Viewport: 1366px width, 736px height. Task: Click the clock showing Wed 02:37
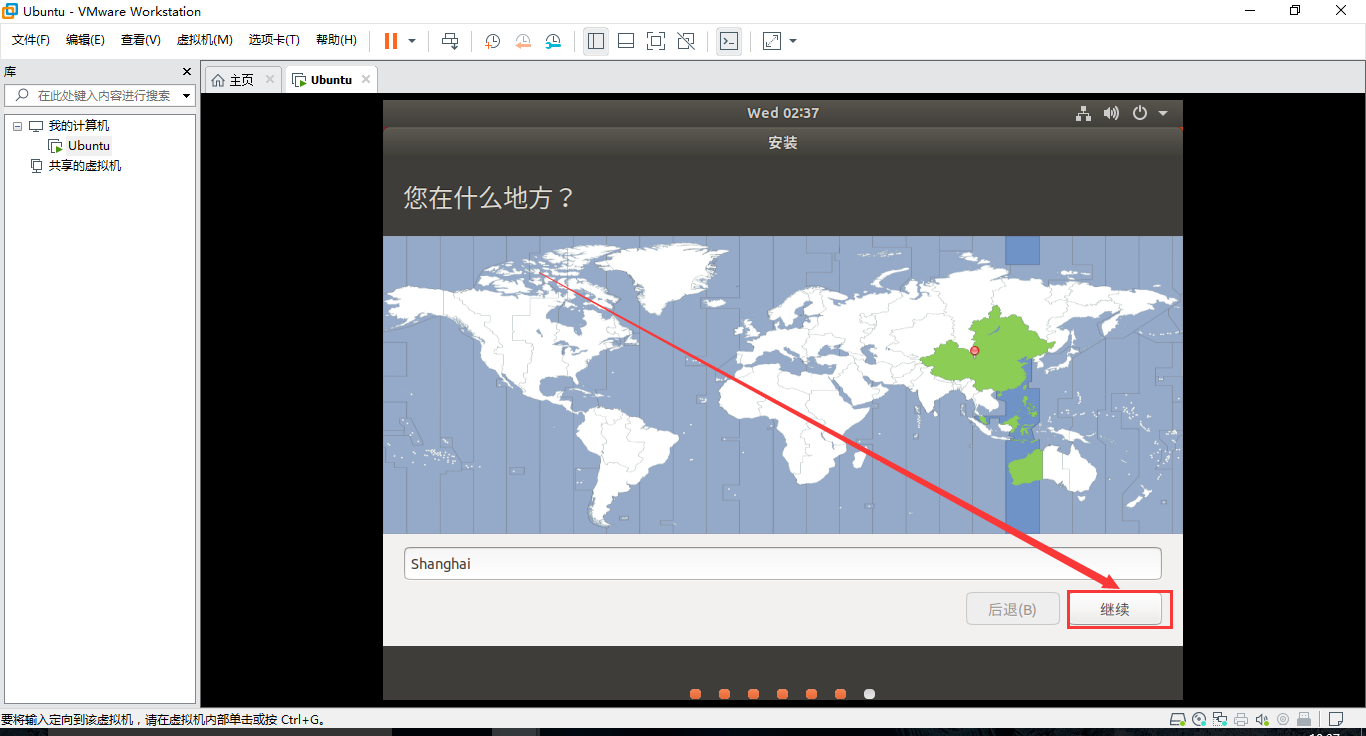pyautogui.click(x=783, y=113)
